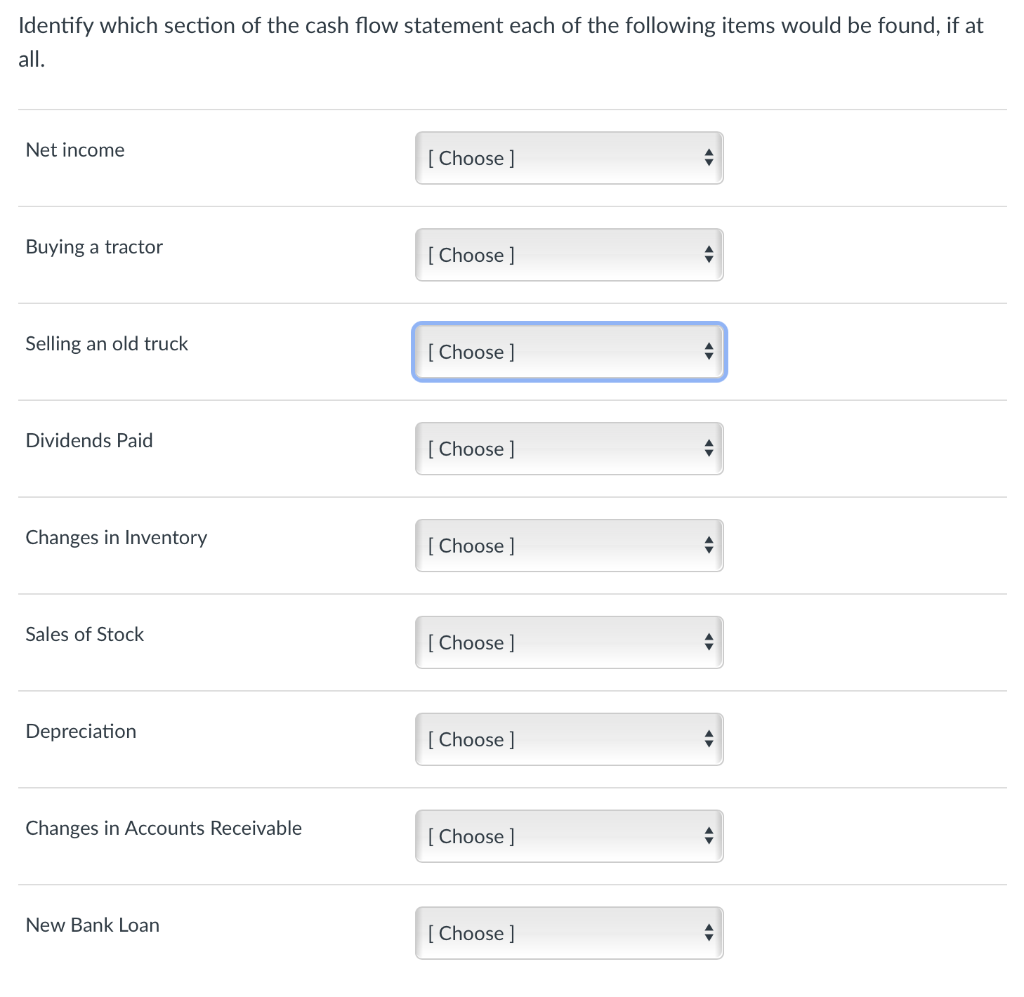1024x997 pixels.
Task: Click the arrow icon on Sales of Stock dropdown
Action: pyautogui.click(x=708, y=642)
